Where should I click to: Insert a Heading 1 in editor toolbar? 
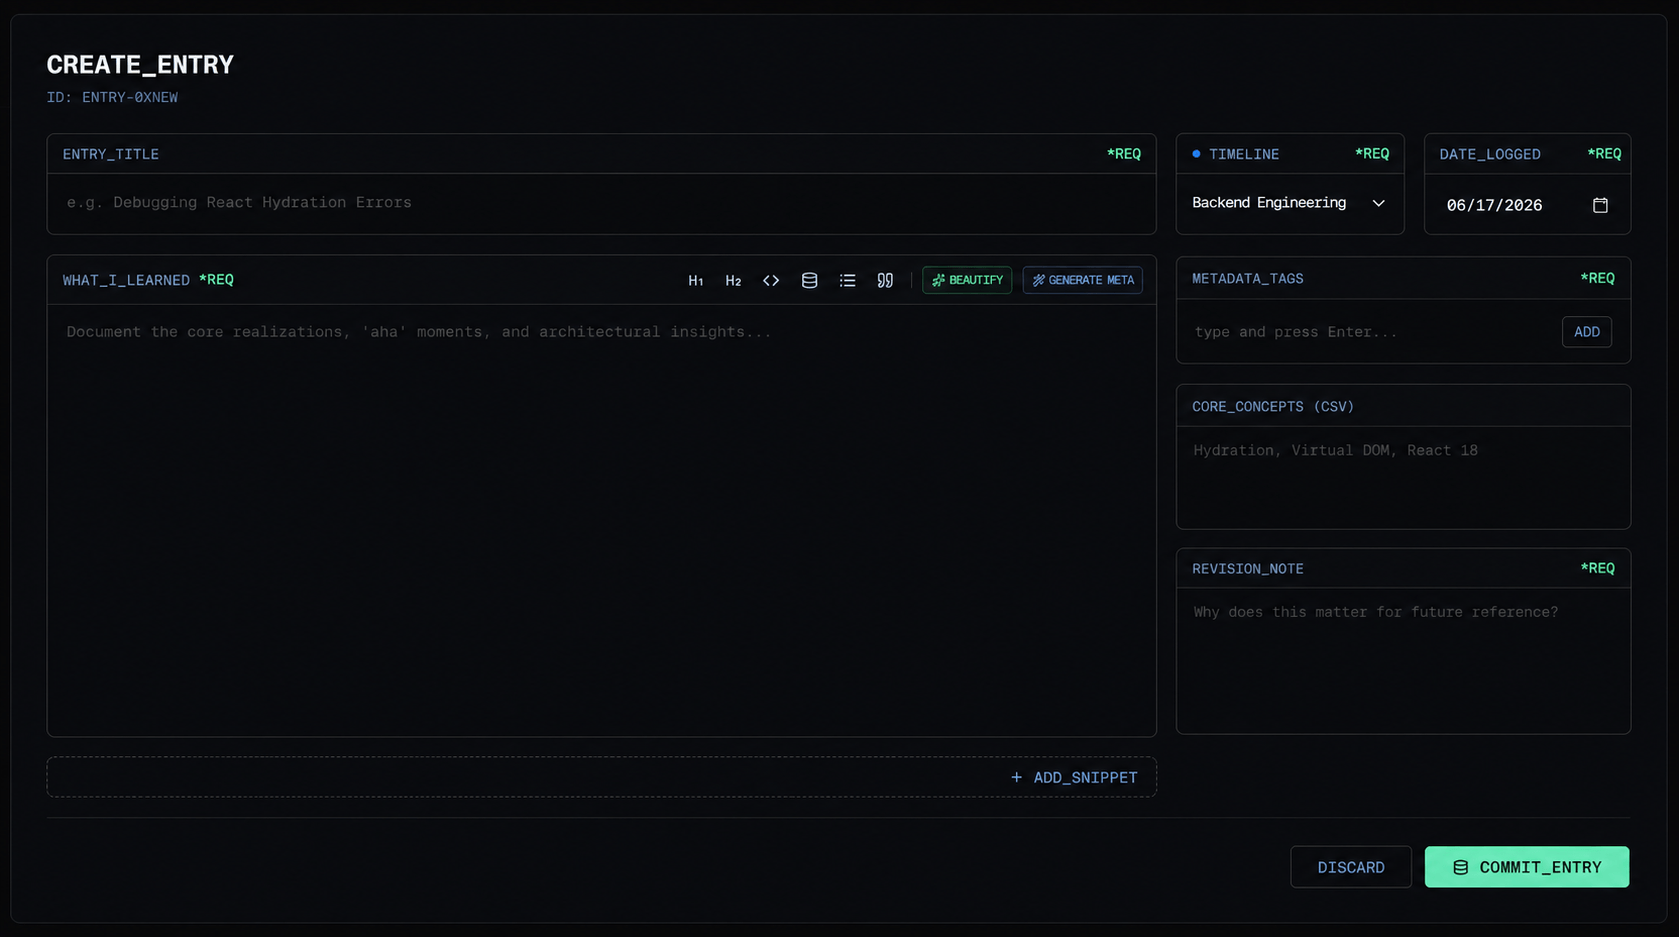695,281
